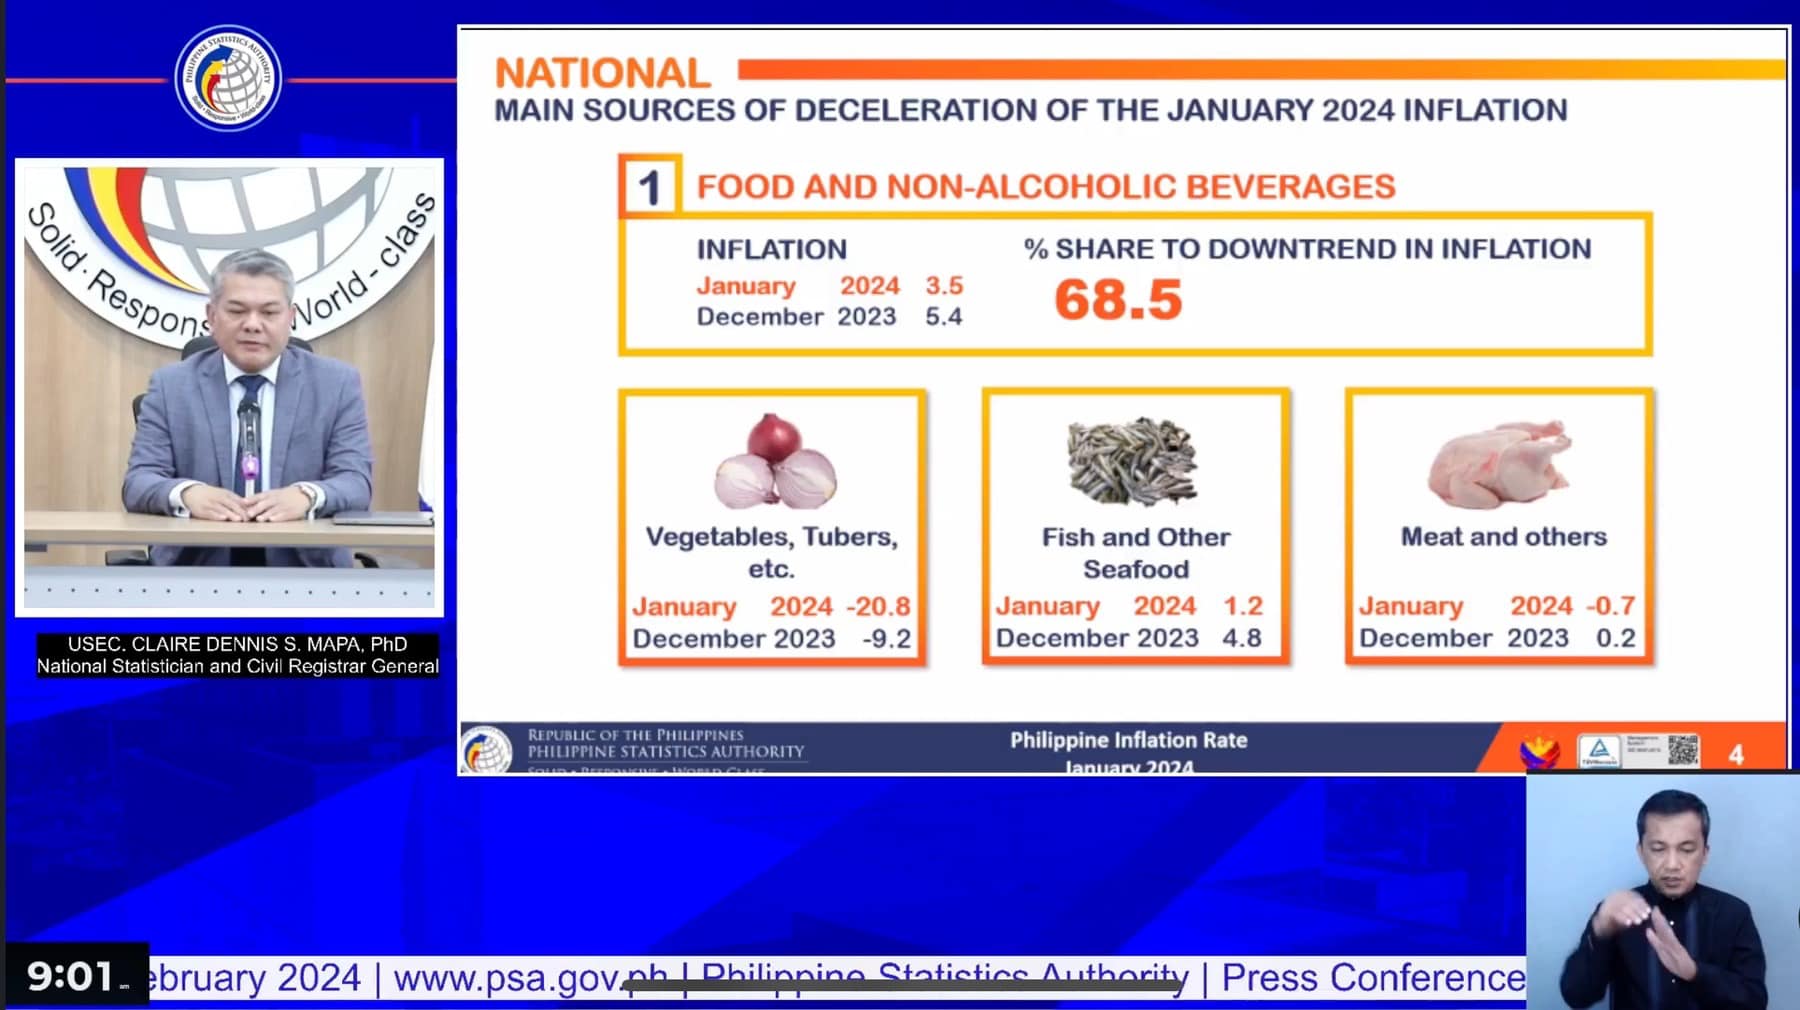The height and width of the screenshot is (1010, 1800).
Task: Click the December 2023 5.4 inflation row
Action: click(x=830, y=316)
